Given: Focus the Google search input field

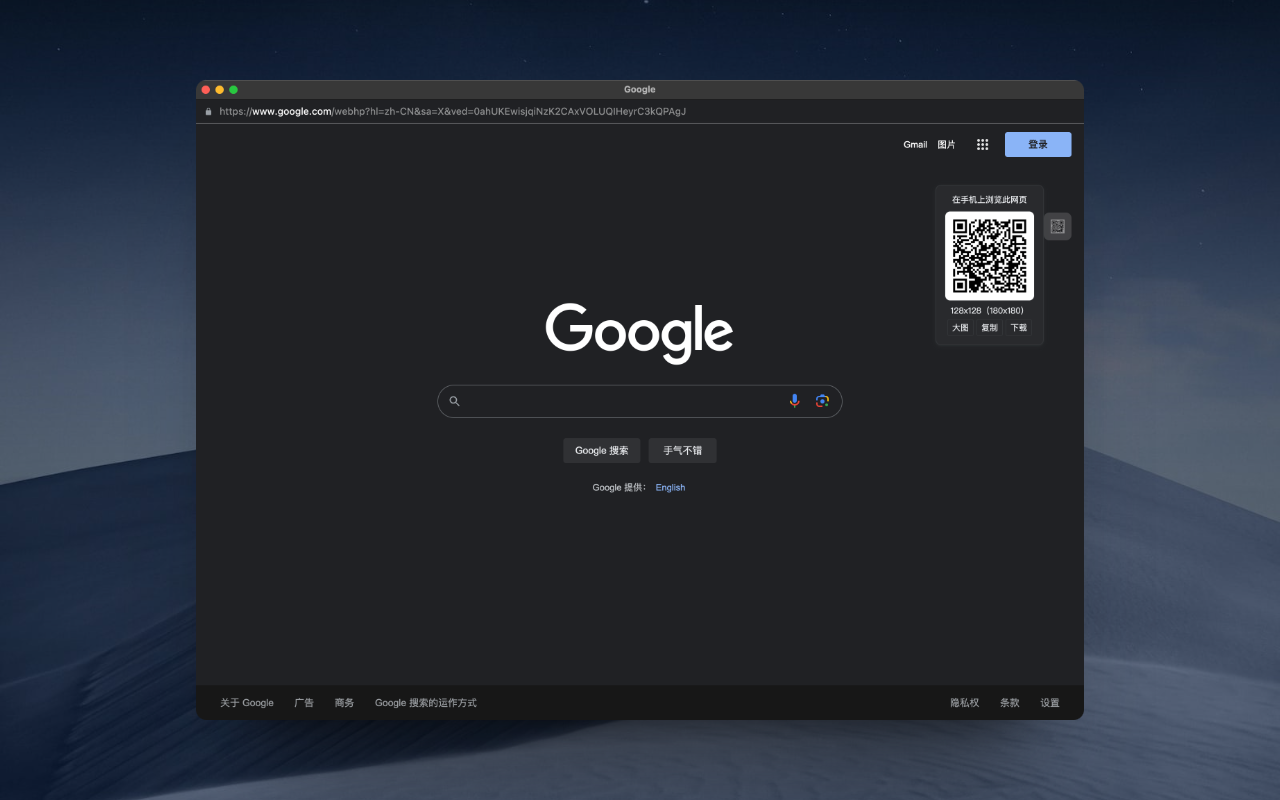Looking at the screenshot, I should (640, 401).
